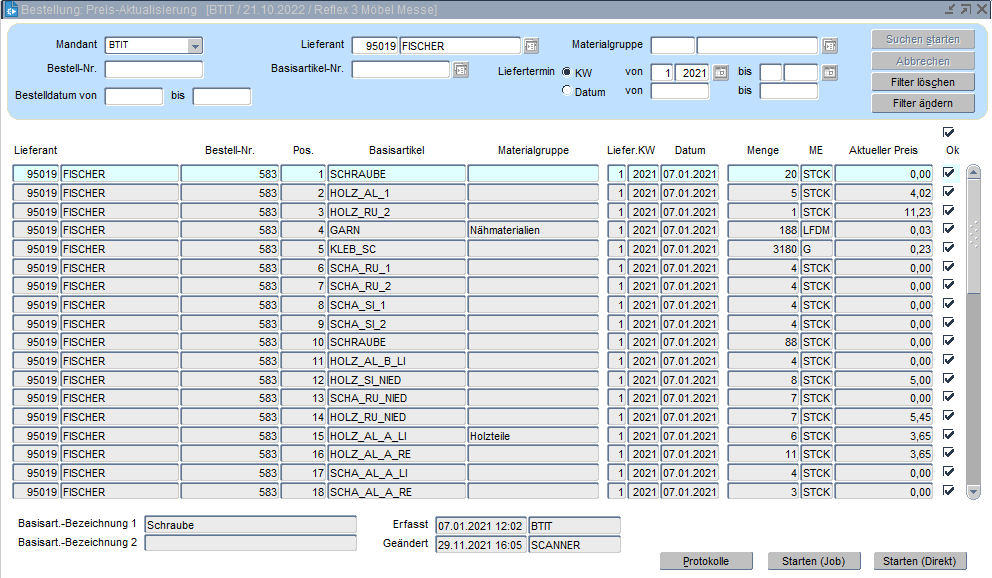Viewport: 992px width, 578px height.
Task: Click the vertical scrollbar of the table
Action: click(x=973, y=330)
